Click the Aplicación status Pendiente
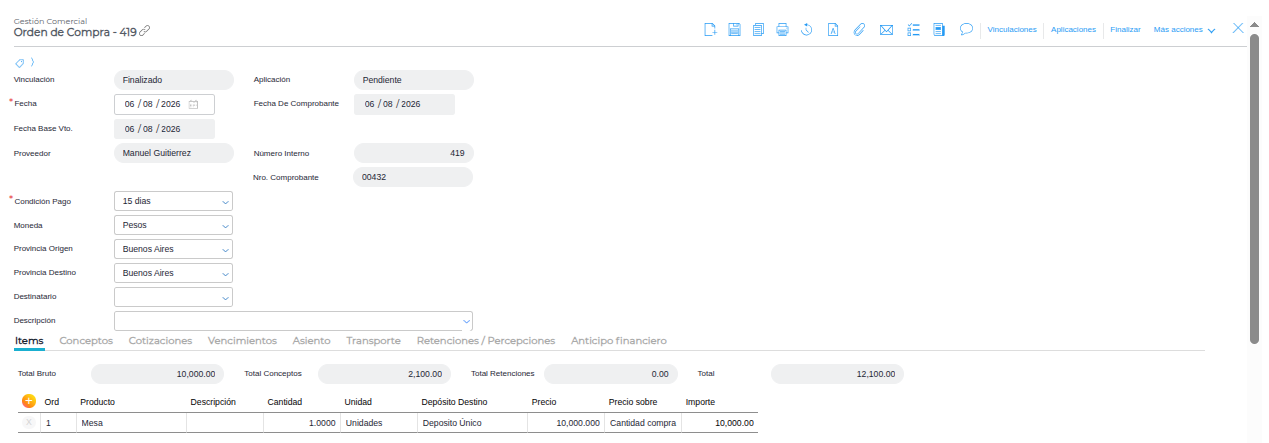 413,80
